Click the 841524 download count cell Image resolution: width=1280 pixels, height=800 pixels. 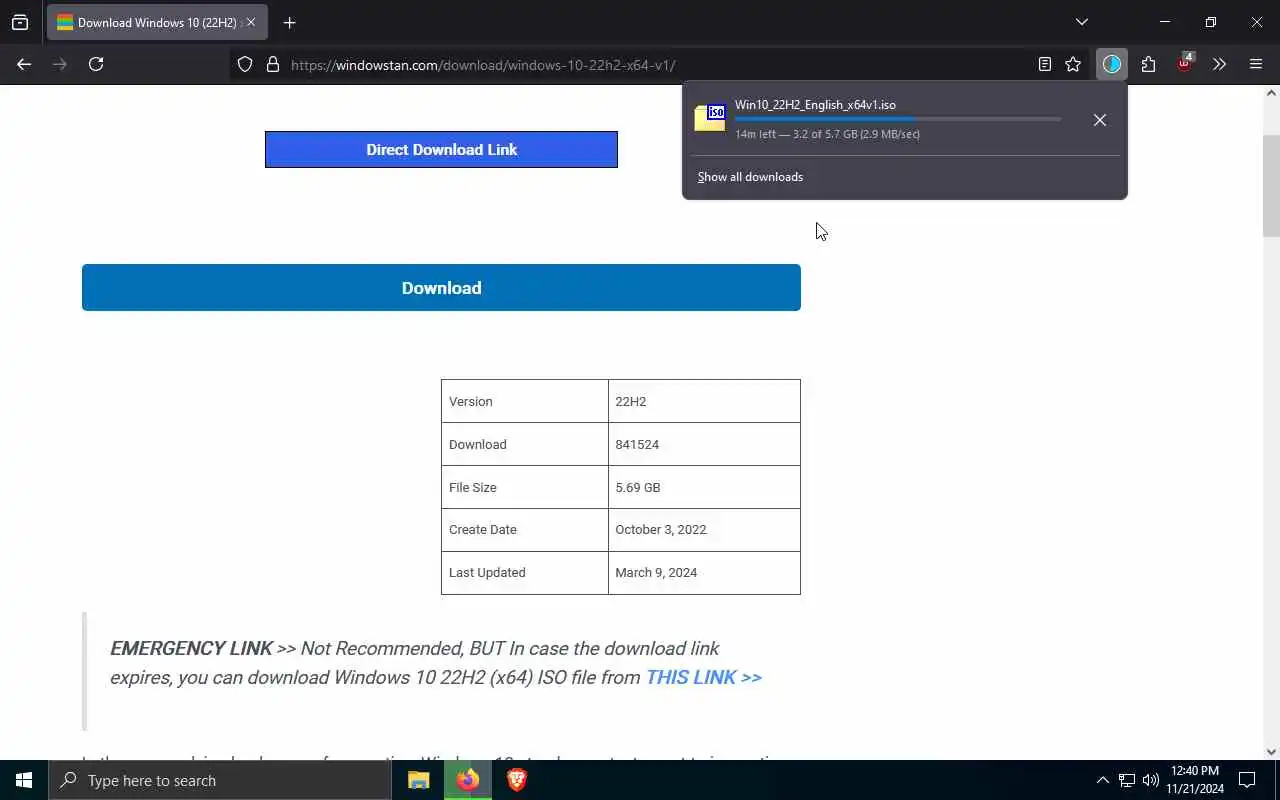coord(704,444)
